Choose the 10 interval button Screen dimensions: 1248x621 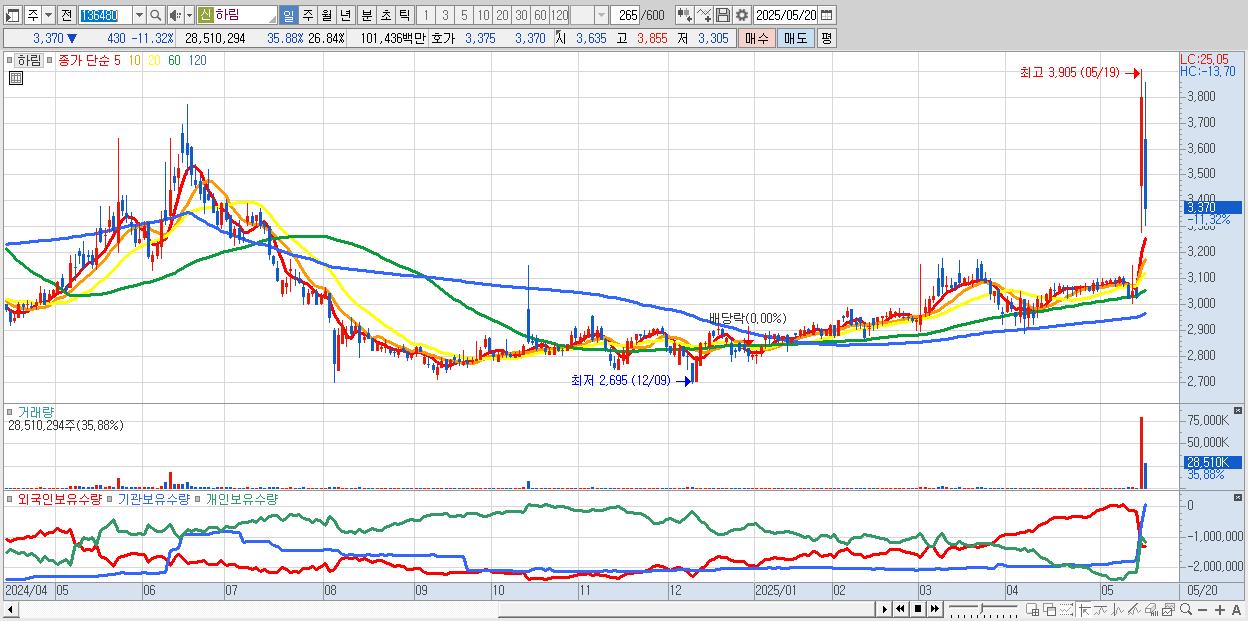pyautogui.click(x=483, y=15)
